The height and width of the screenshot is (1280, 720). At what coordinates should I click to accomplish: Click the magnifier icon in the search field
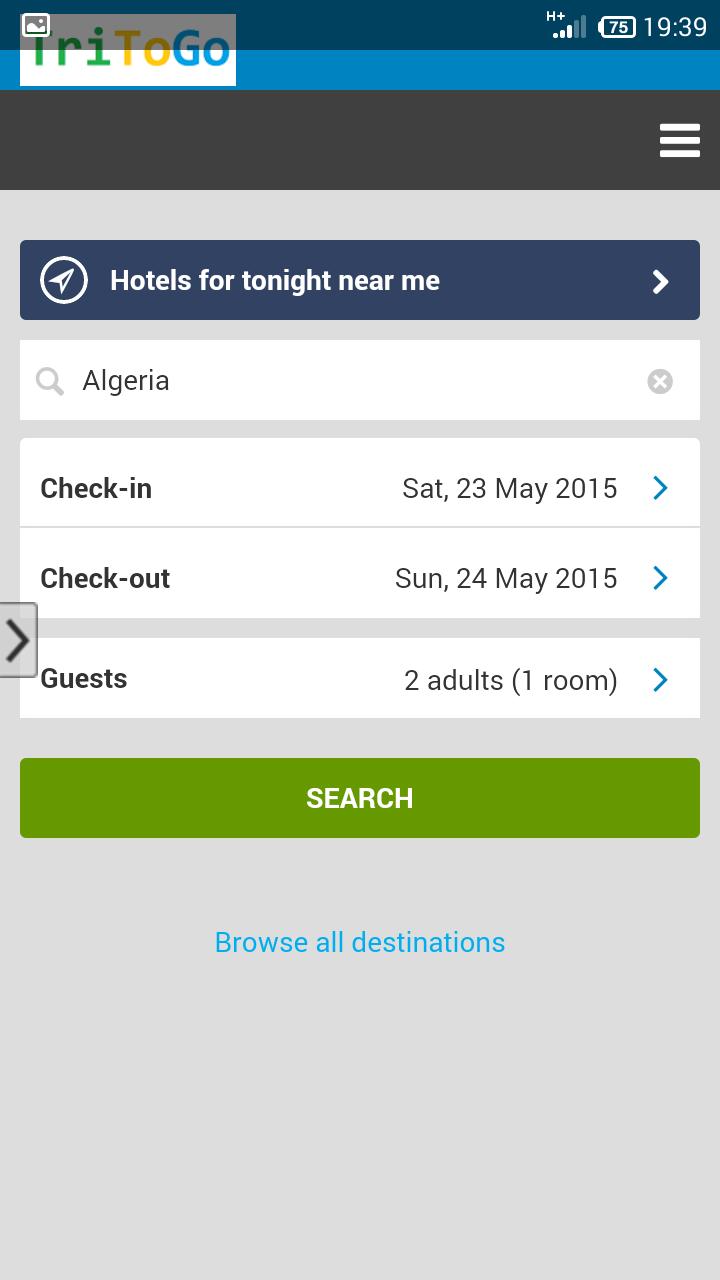click(50, 381)
